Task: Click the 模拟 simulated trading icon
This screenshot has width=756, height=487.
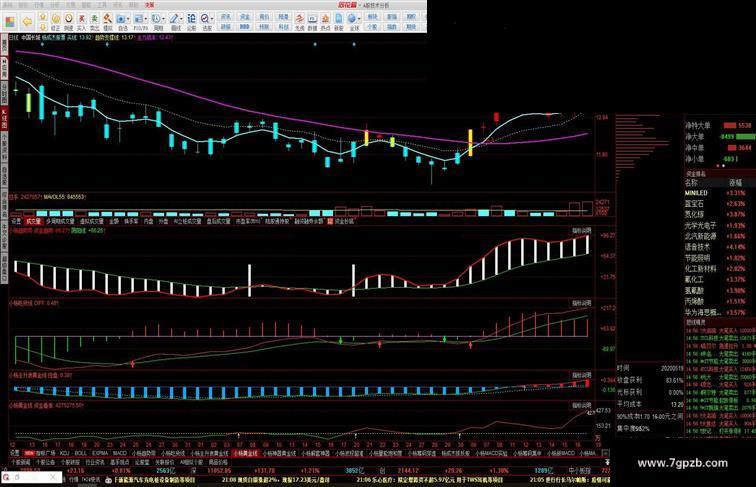Action: click(108, 21)
